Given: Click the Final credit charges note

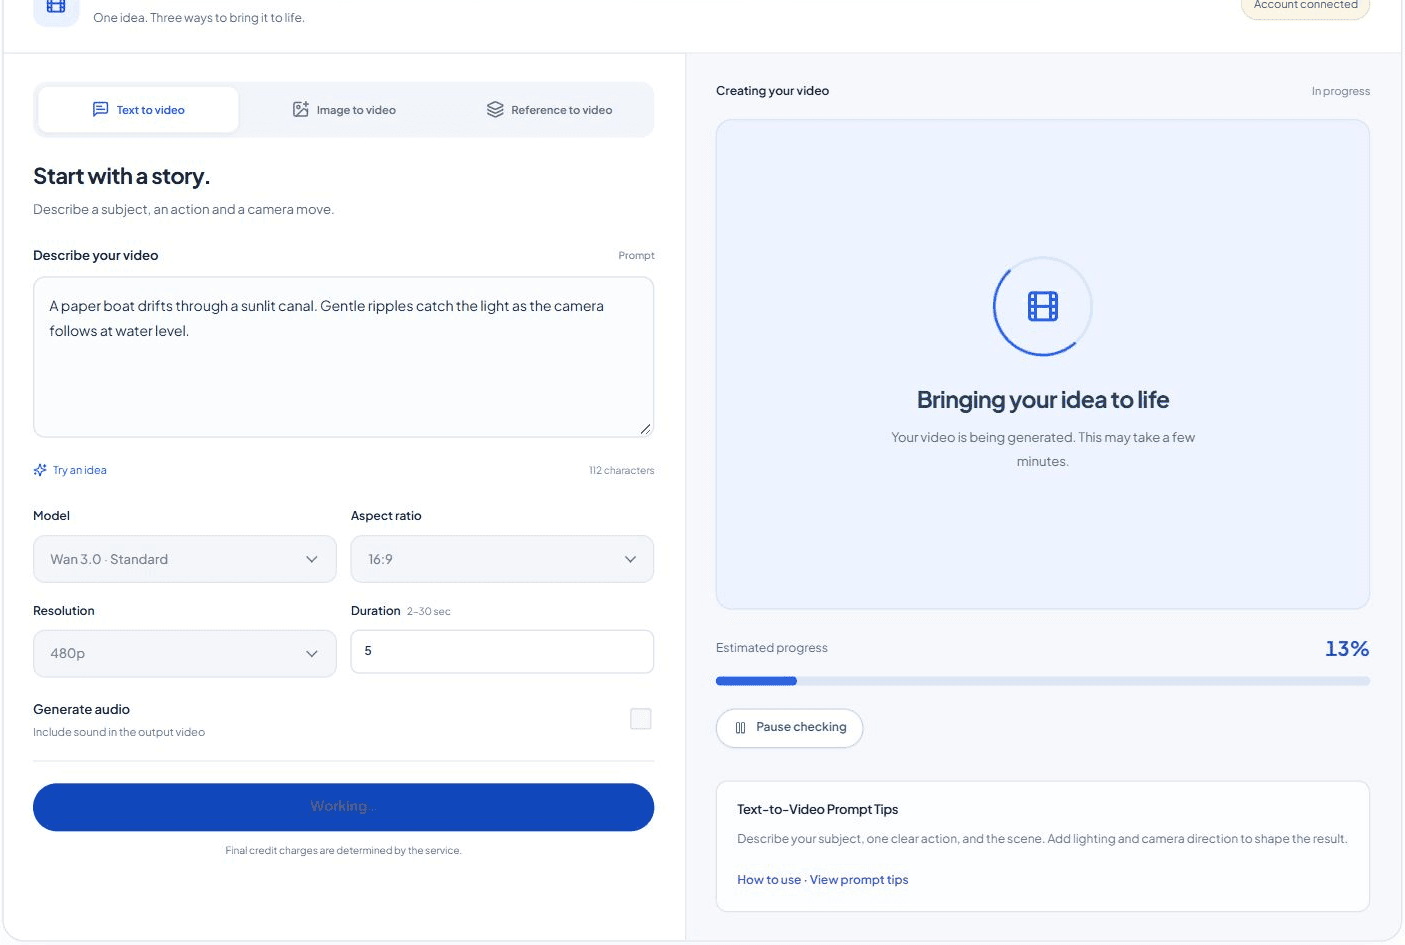Looking at the screenshot, I should click(343, 851).
